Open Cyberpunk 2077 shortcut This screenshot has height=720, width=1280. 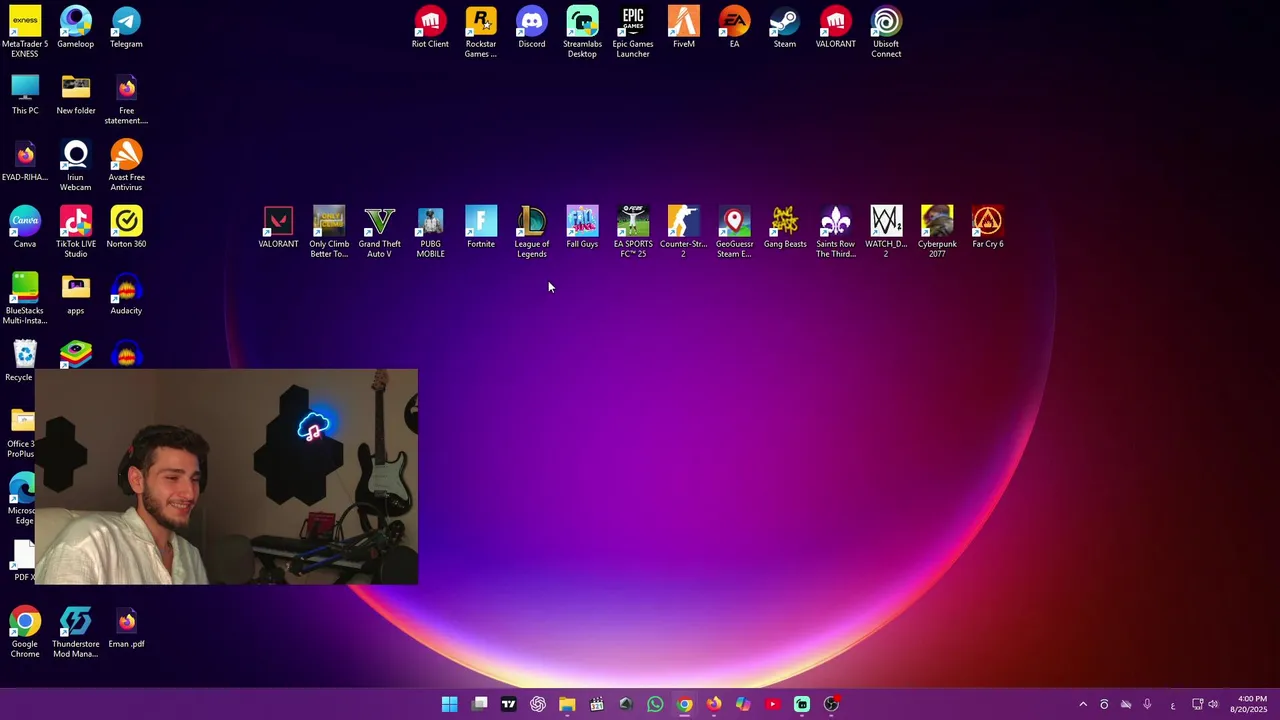click(937, 232)
